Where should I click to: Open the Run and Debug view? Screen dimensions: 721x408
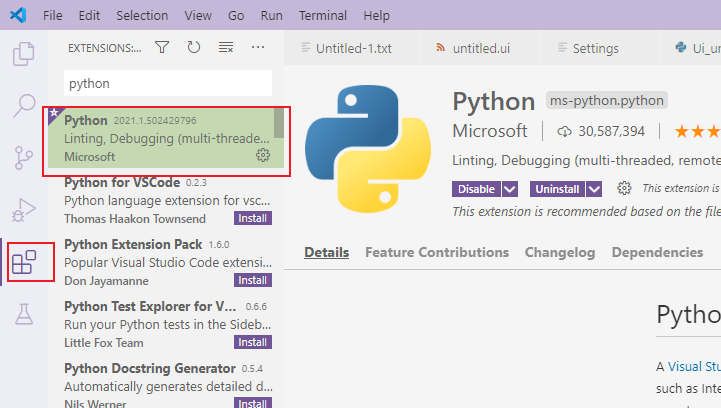point(23,211)
